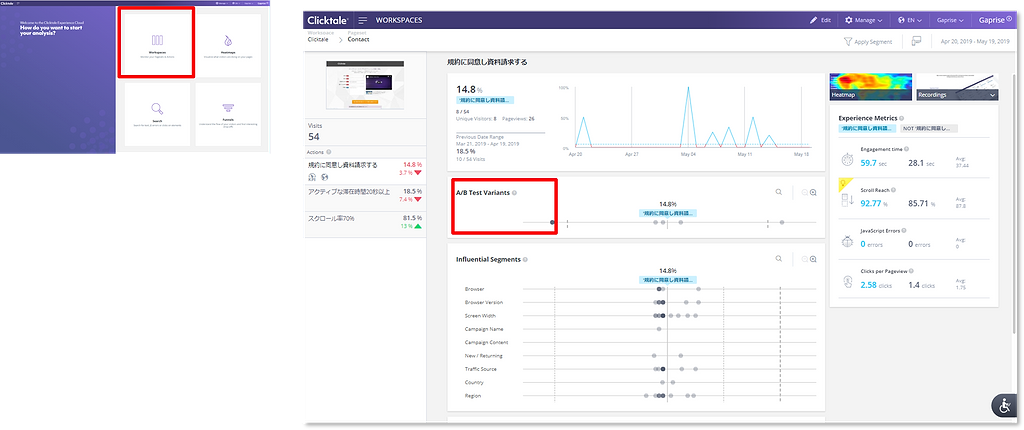This screenshot has width=1024, height=430.
Task: Click the info icon next to Actions
Action: [328, 152]
